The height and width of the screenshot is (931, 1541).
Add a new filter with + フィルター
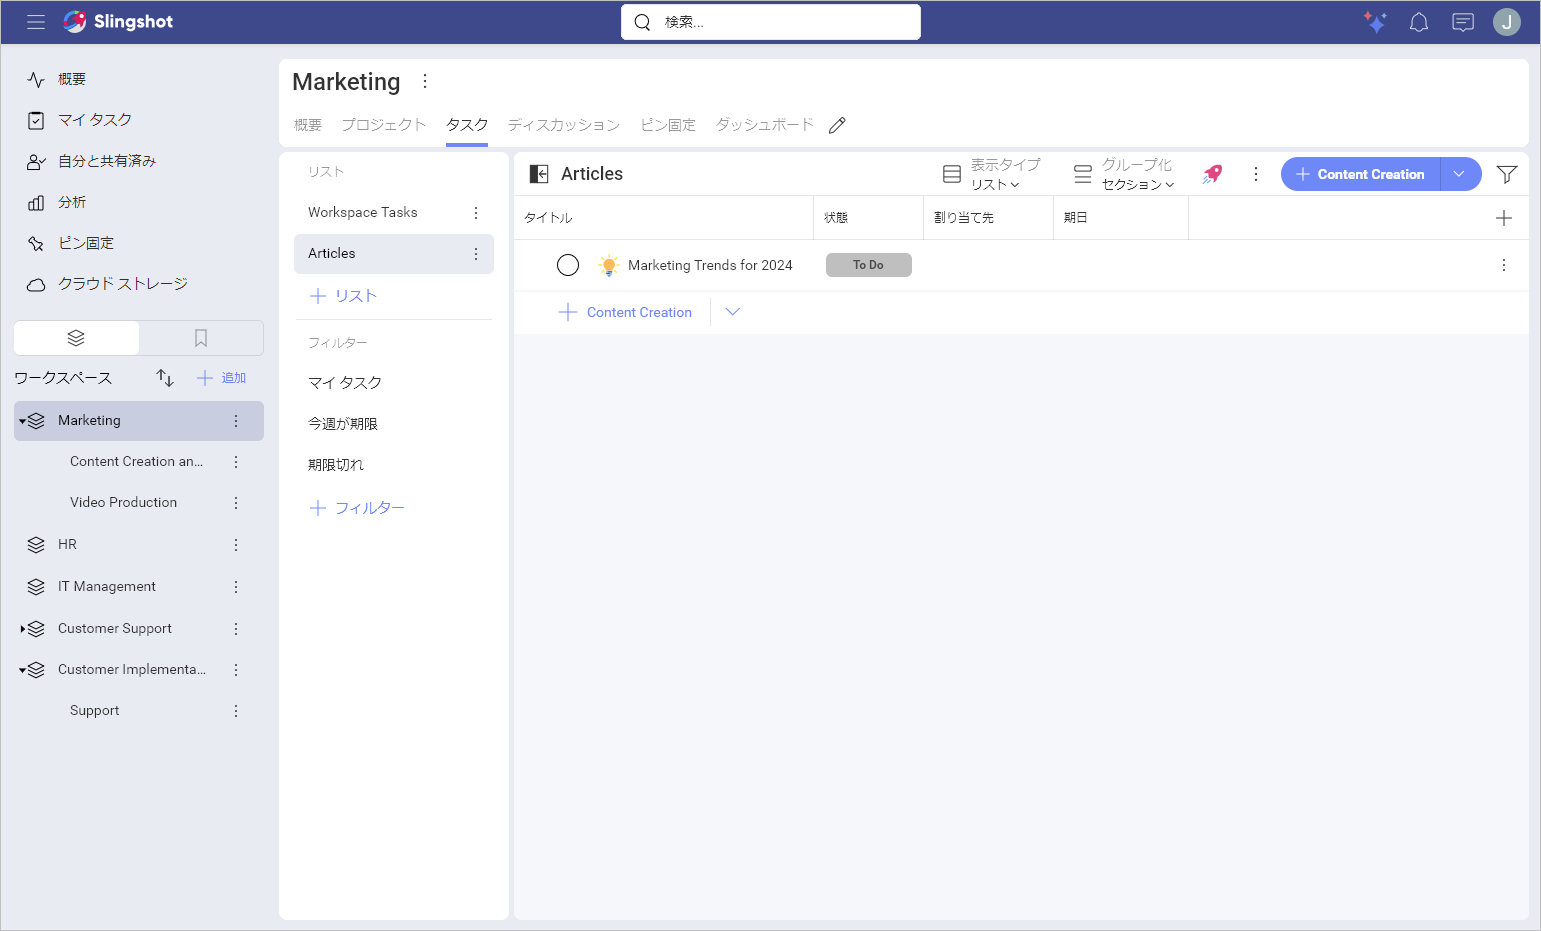tap(357, 508)
